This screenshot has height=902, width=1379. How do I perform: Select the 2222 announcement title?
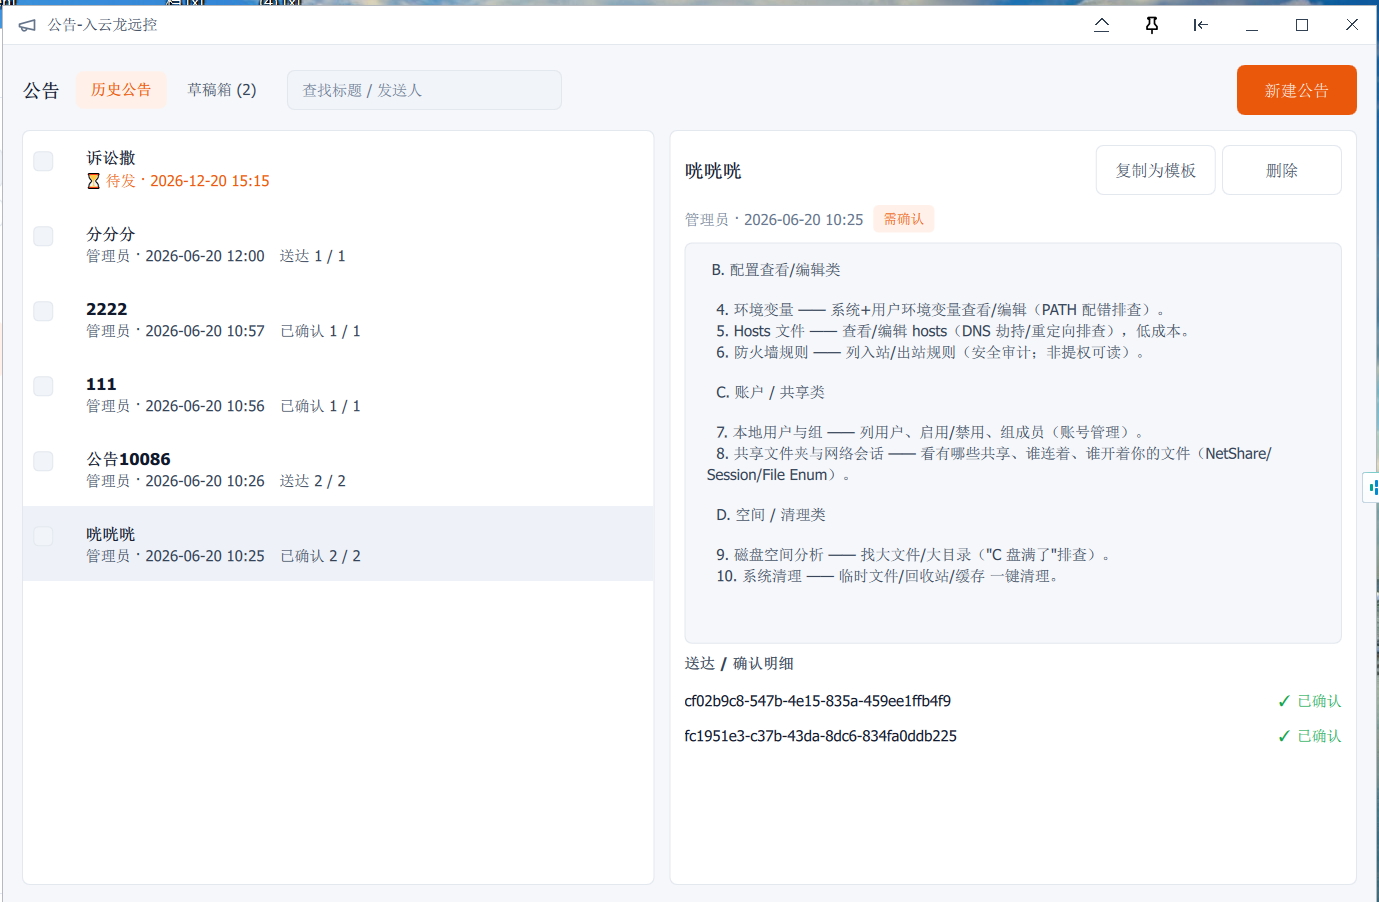coord(107,309)
